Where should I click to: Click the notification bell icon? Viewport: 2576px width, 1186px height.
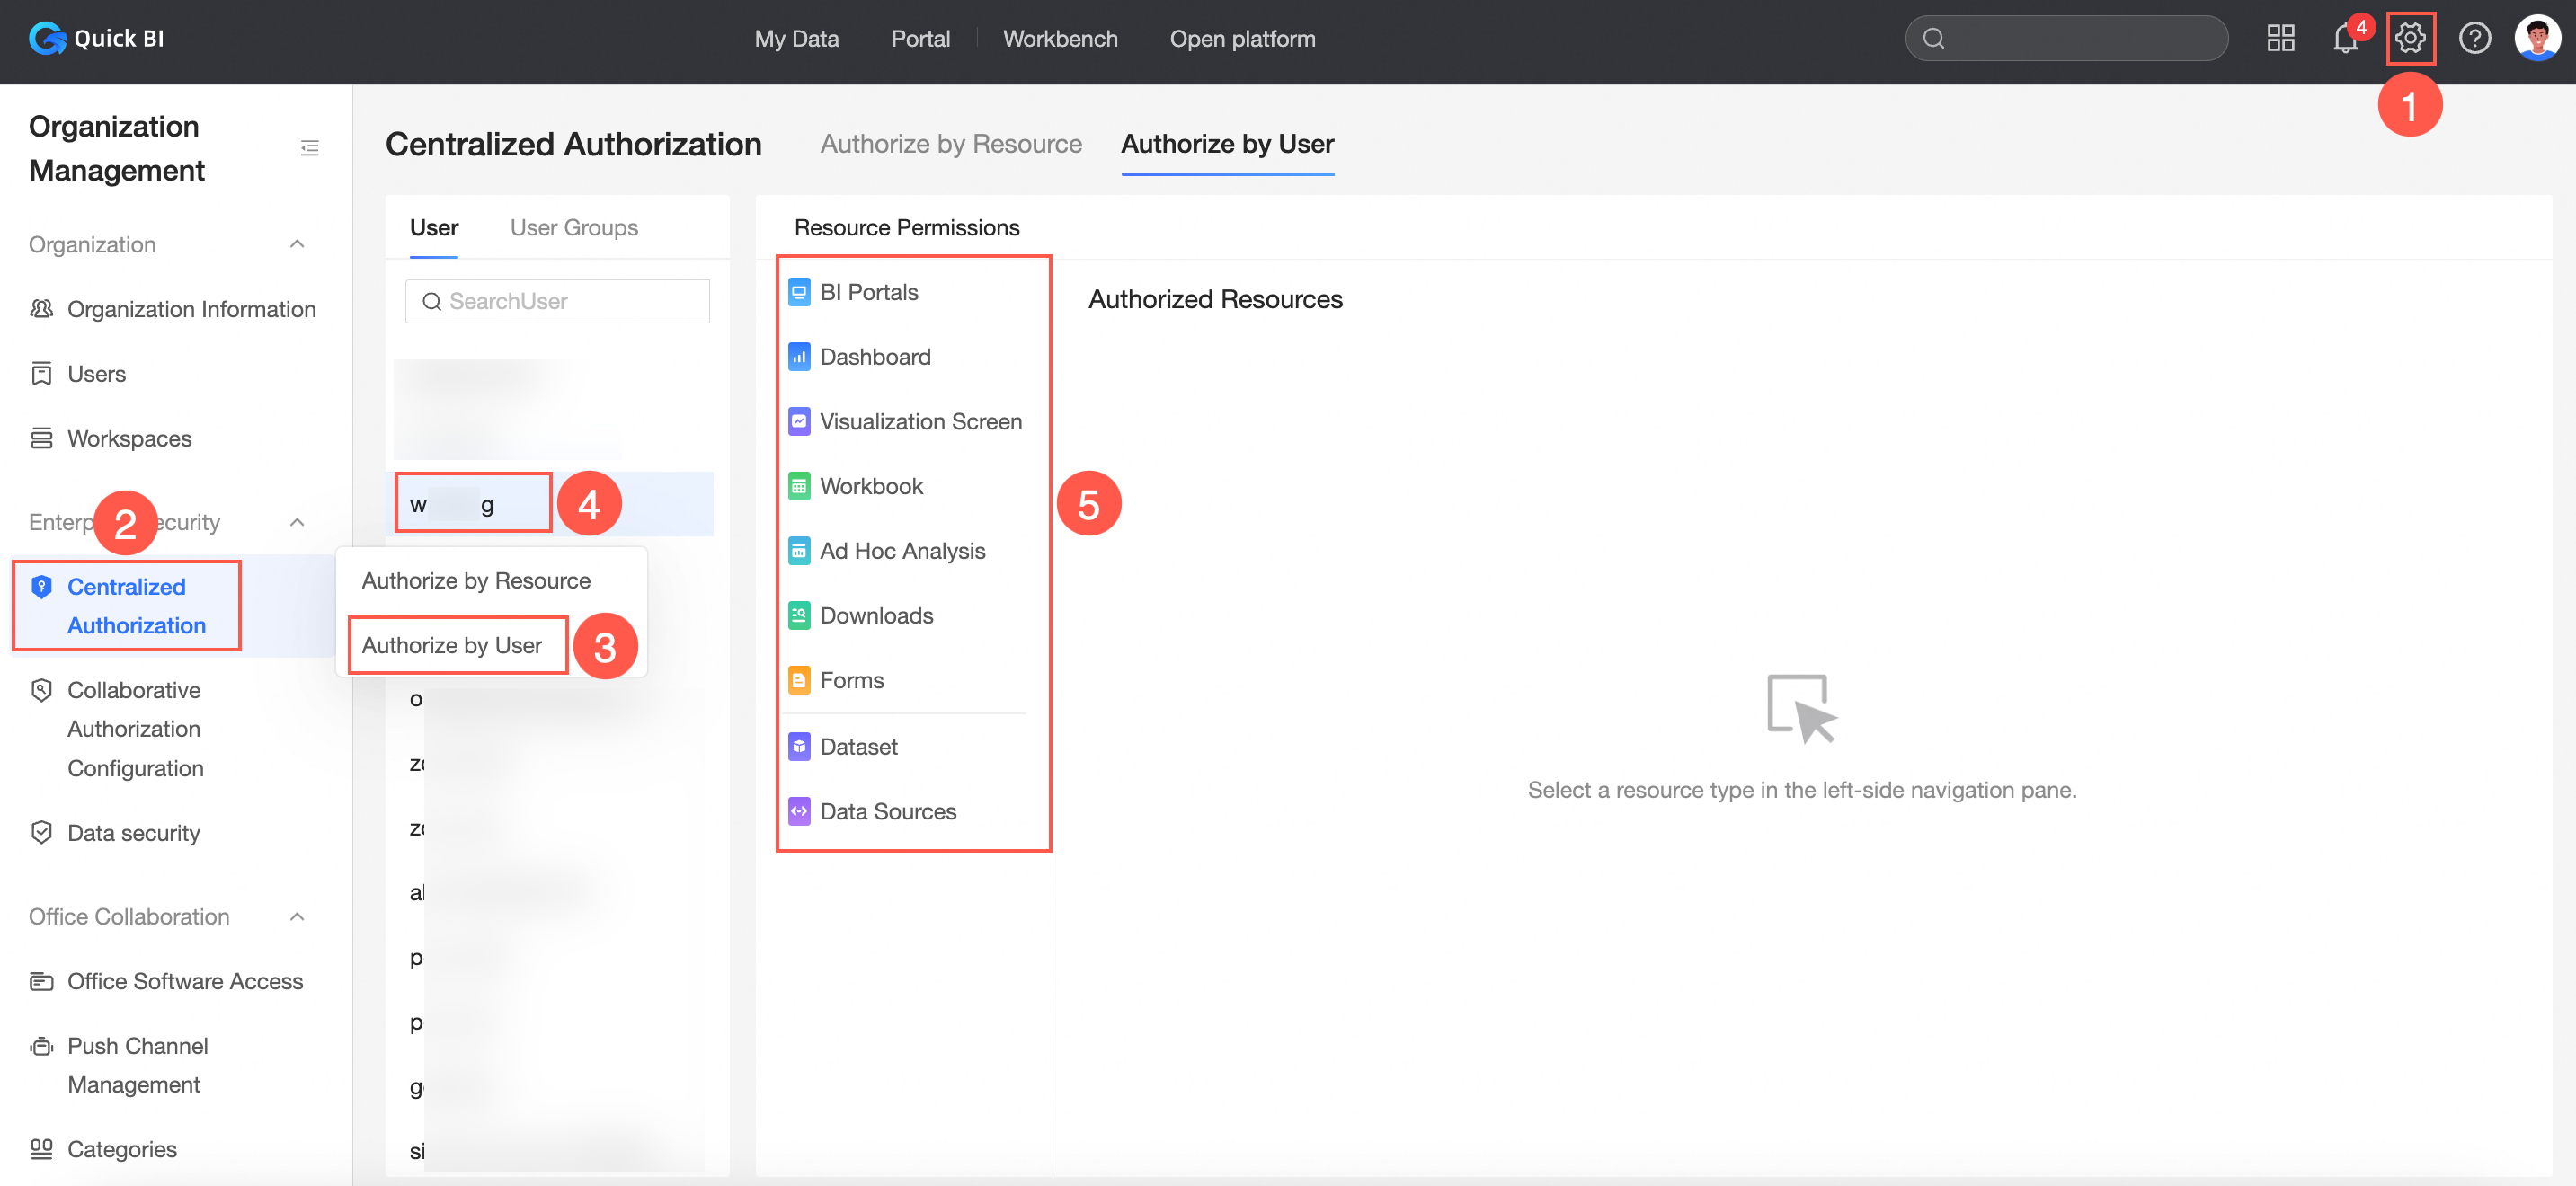coord(2344,38)
